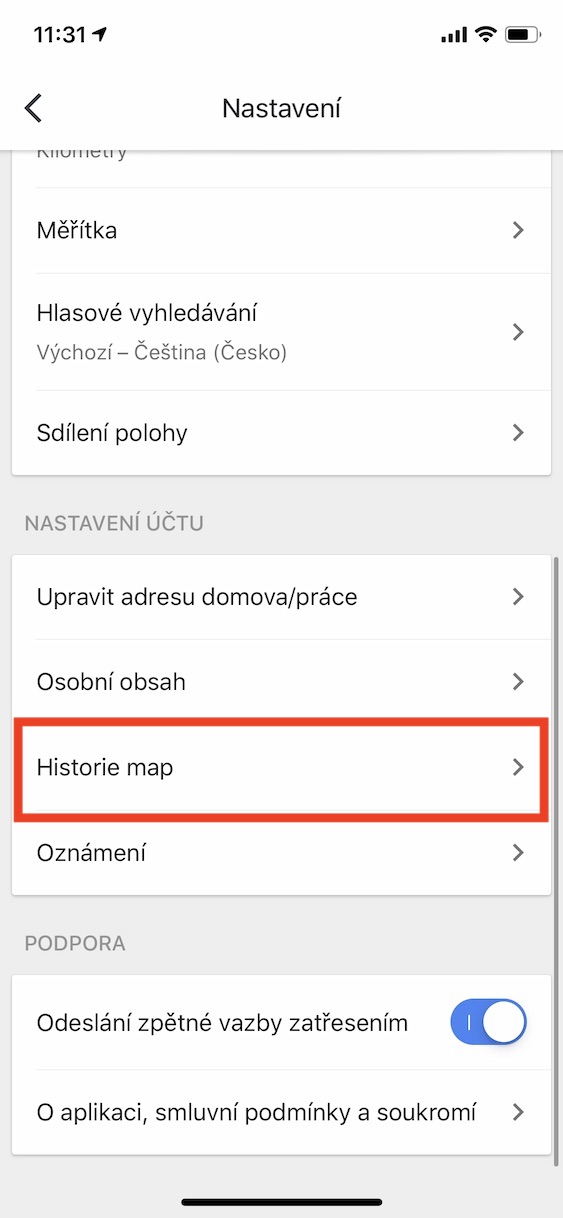Image resolution: width=563 pixels, height=1218 pixels.
Task: Toggle Odeslání zpětné vazby zatřesením switch
Action: 489,1023
